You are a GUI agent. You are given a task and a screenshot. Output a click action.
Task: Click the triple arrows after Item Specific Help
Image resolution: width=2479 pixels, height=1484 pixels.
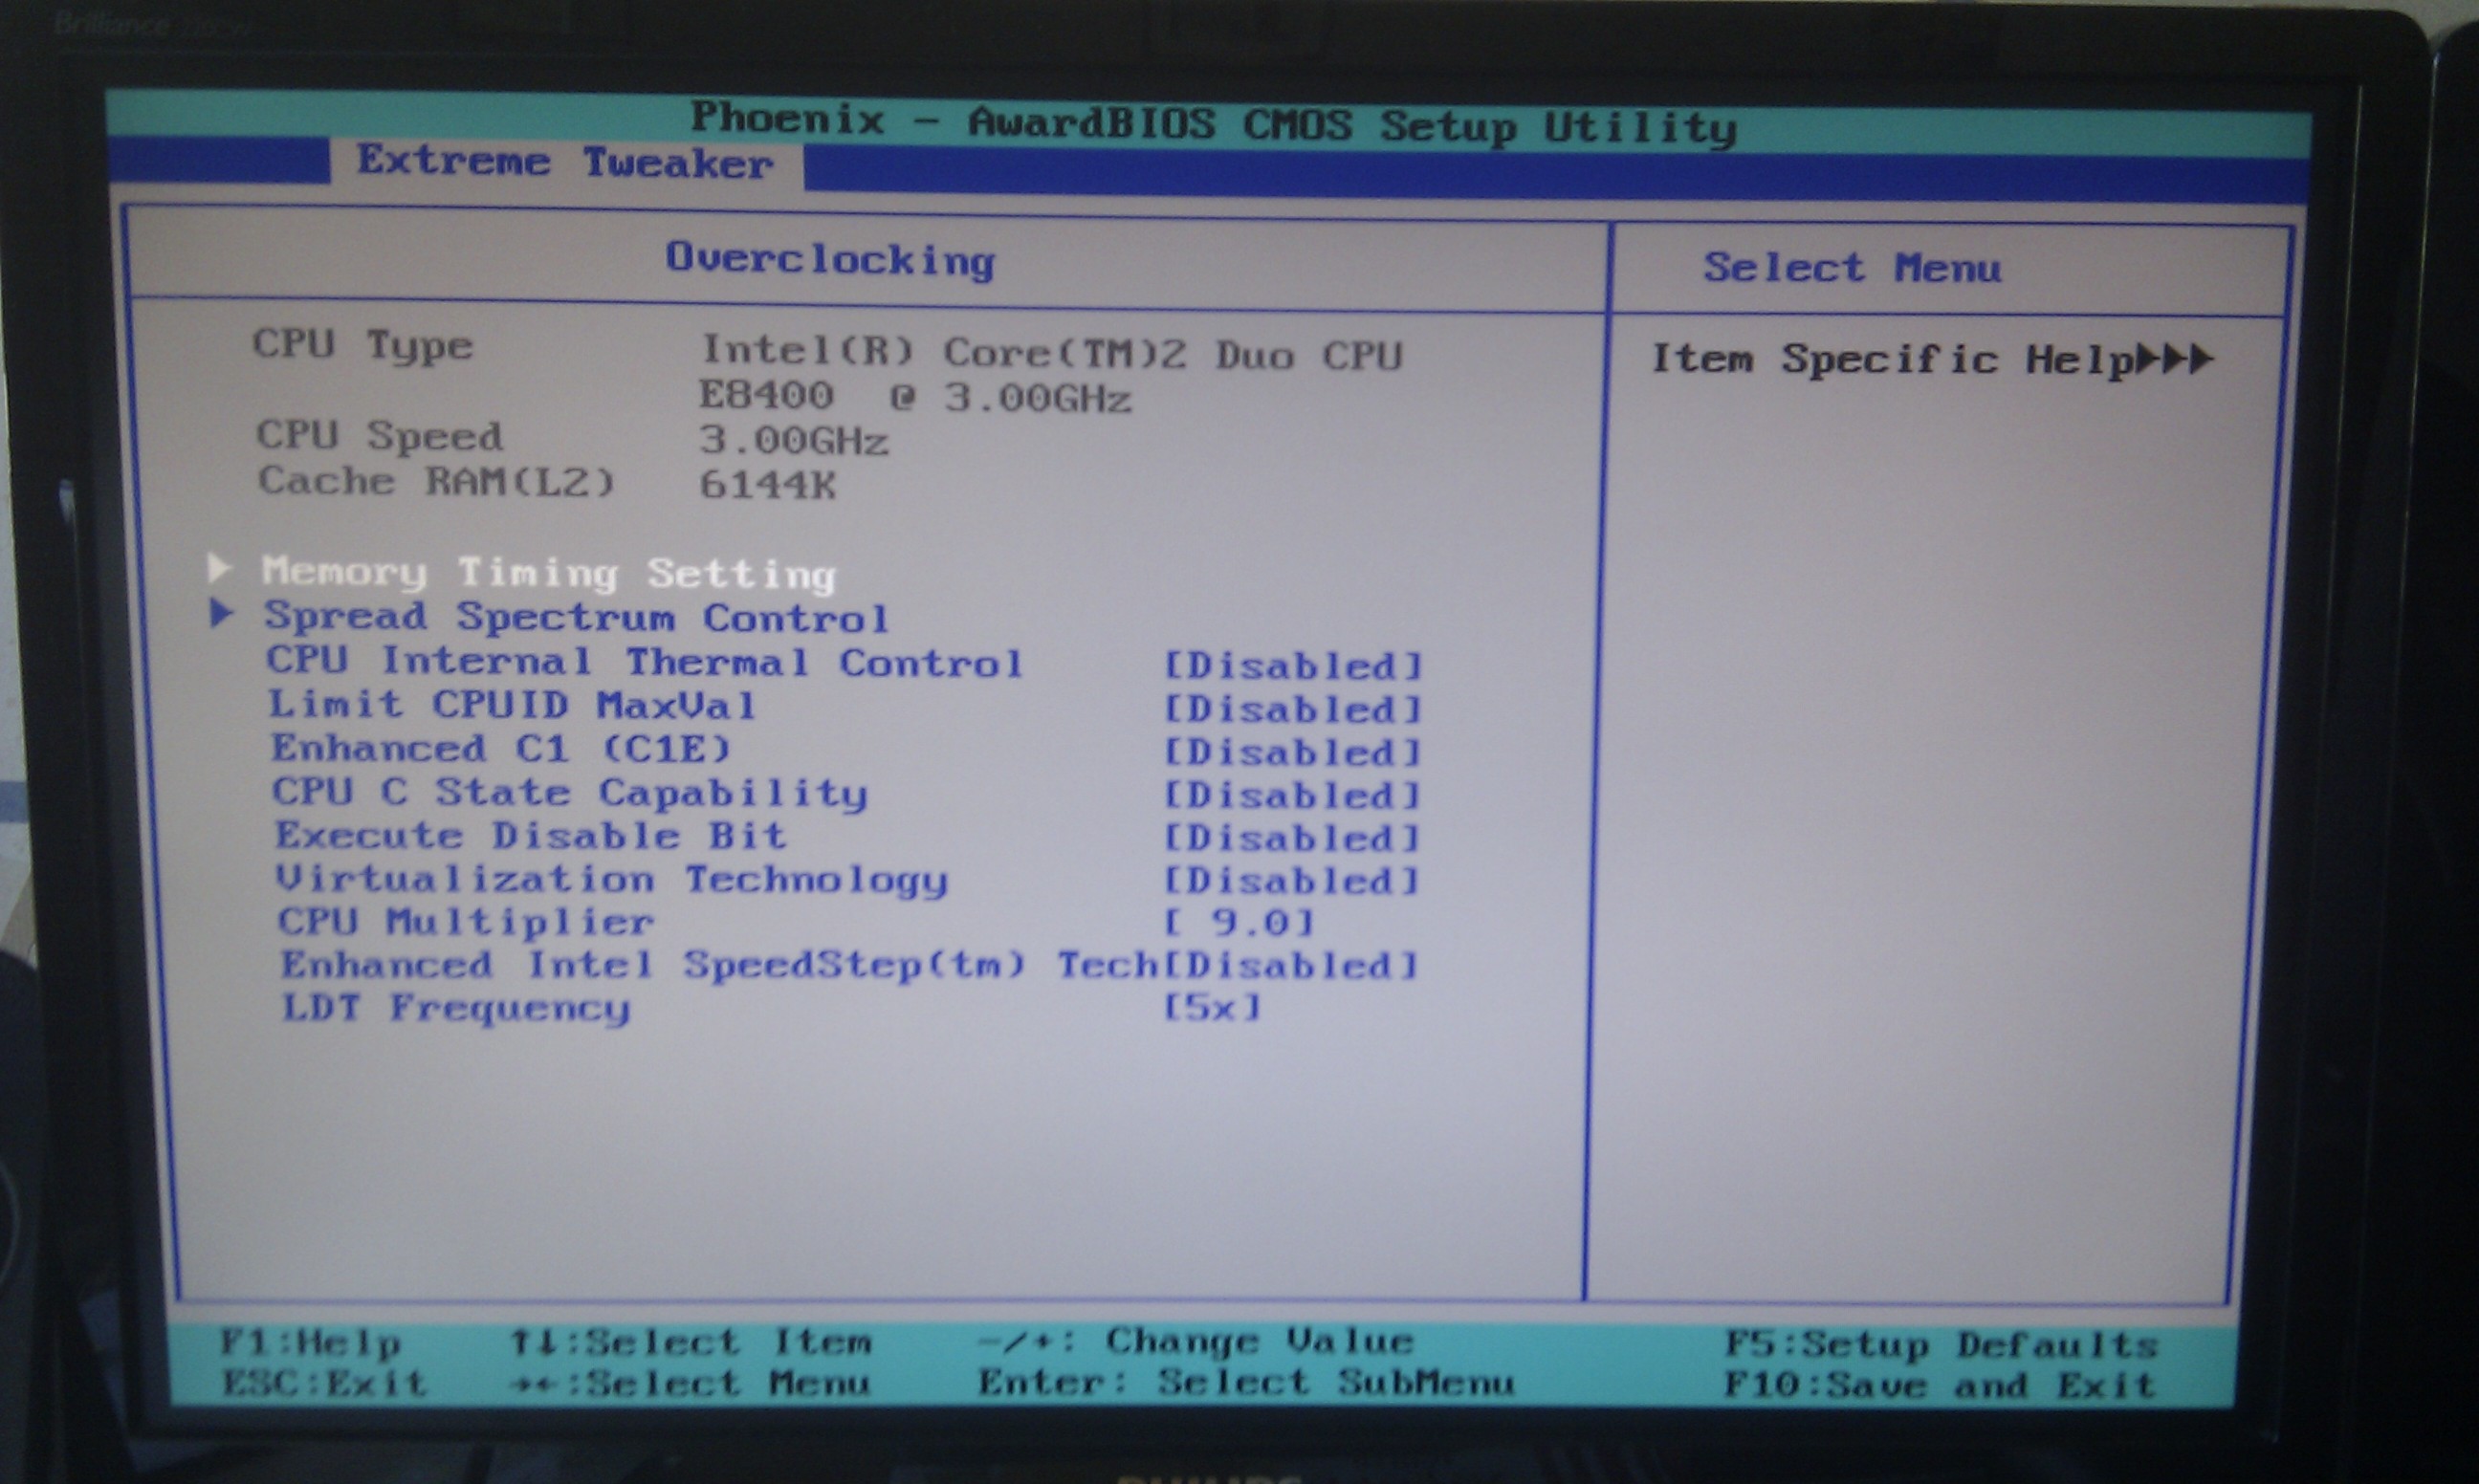(2173, 359)
